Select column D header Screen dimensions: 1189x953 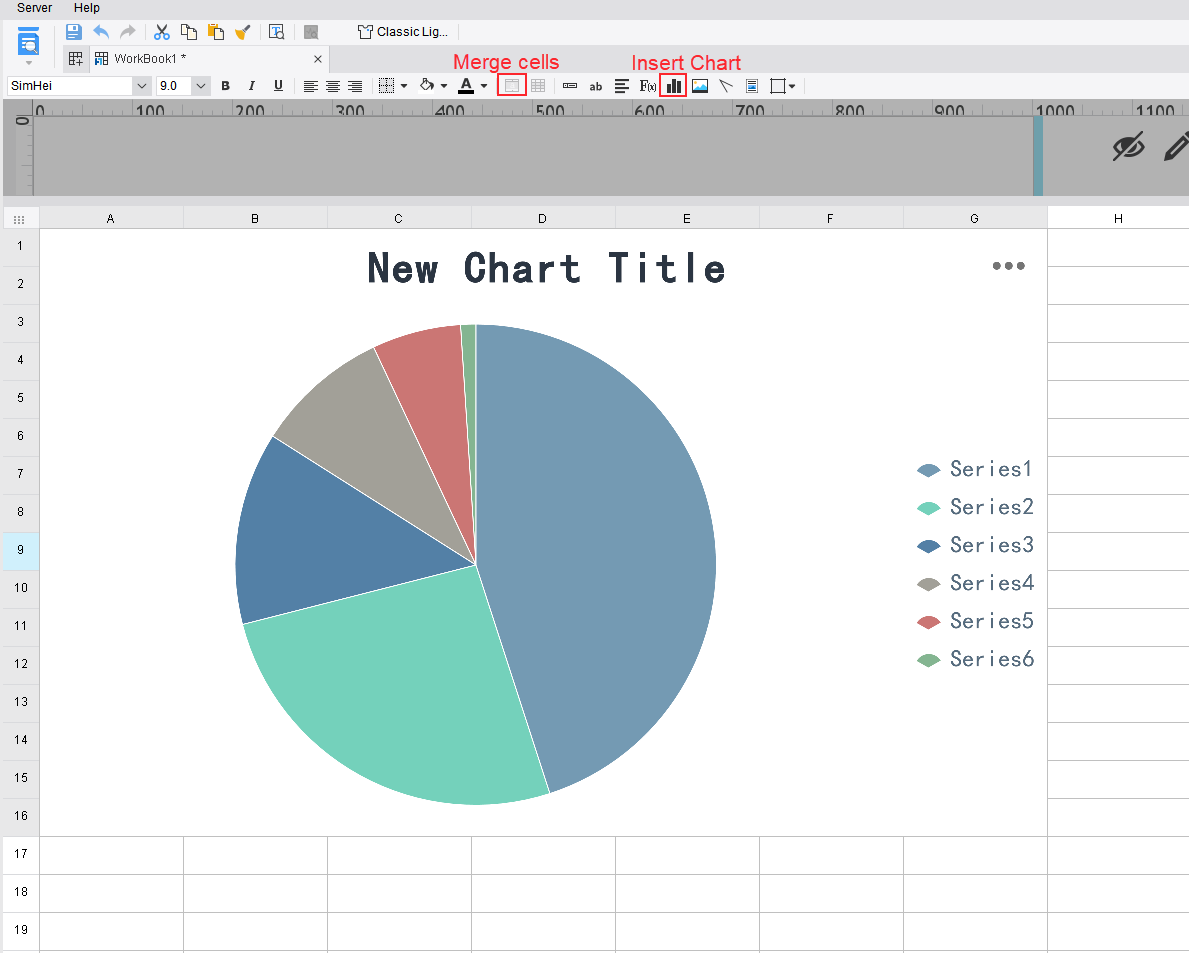[x=543, y=218]
